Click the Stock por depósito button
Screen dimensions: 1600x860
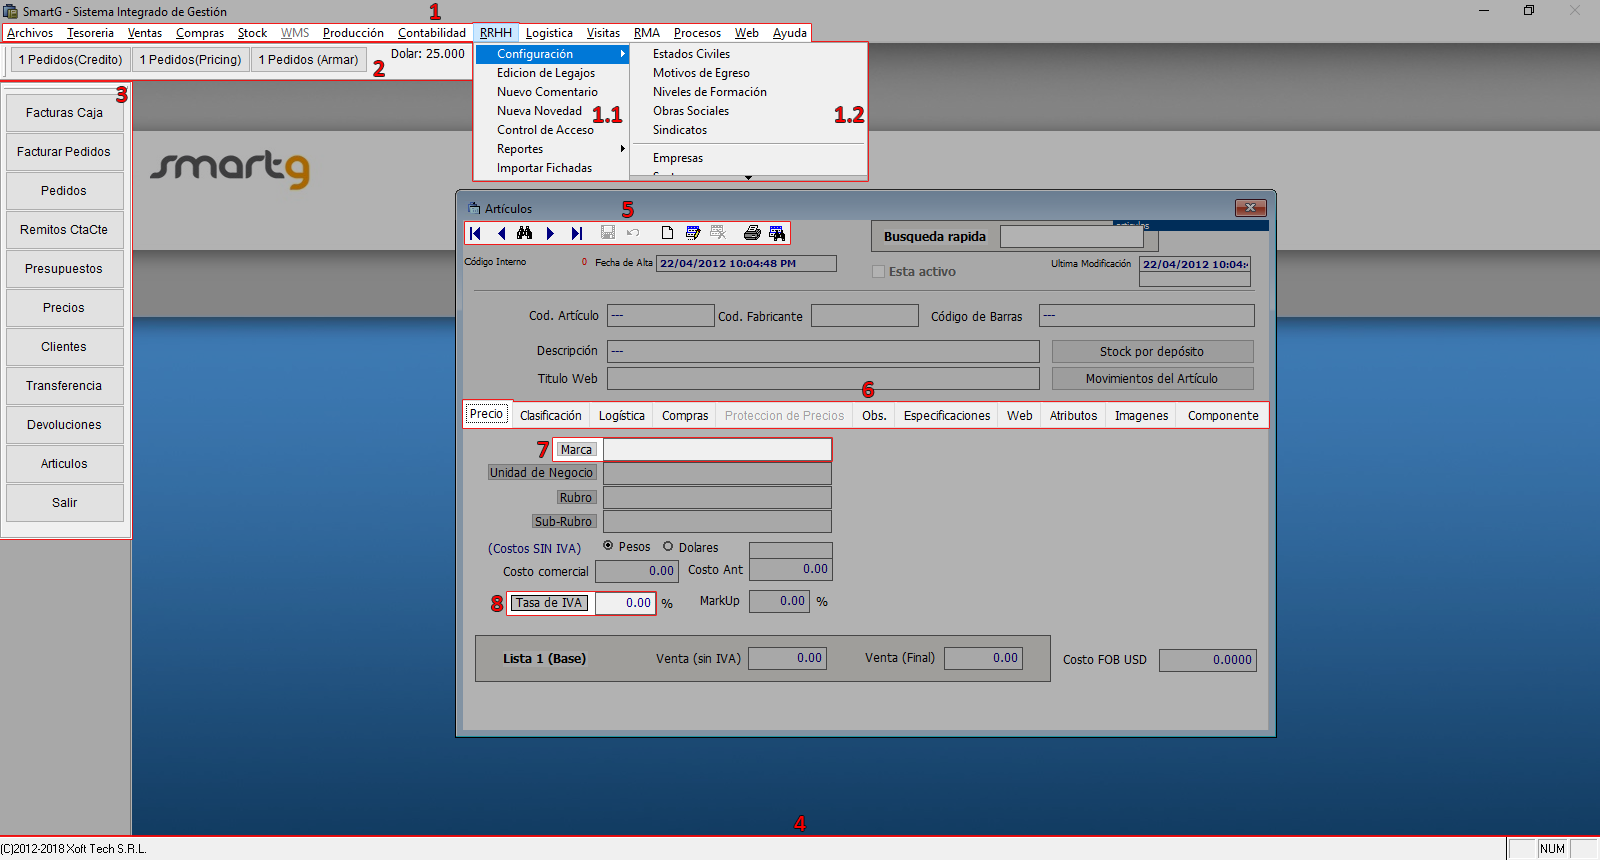[1152, 352]
